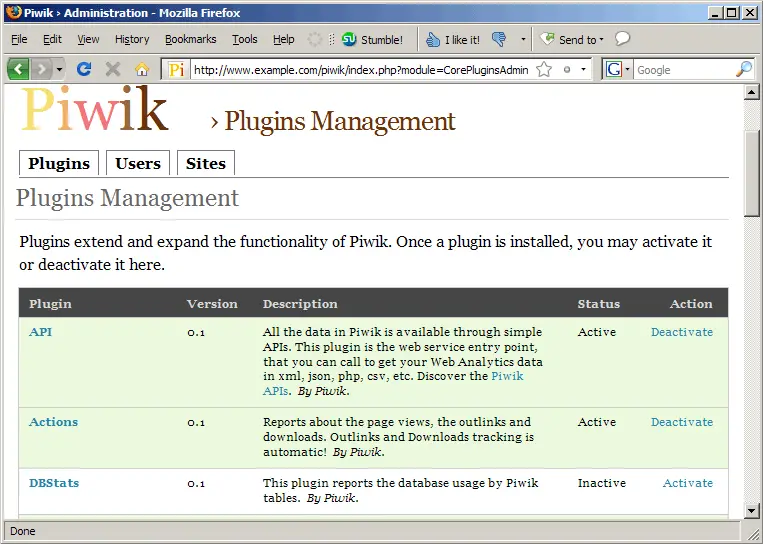763x544 pixels.
Task: Go to the Home page icon
Action: coord(142,70)
